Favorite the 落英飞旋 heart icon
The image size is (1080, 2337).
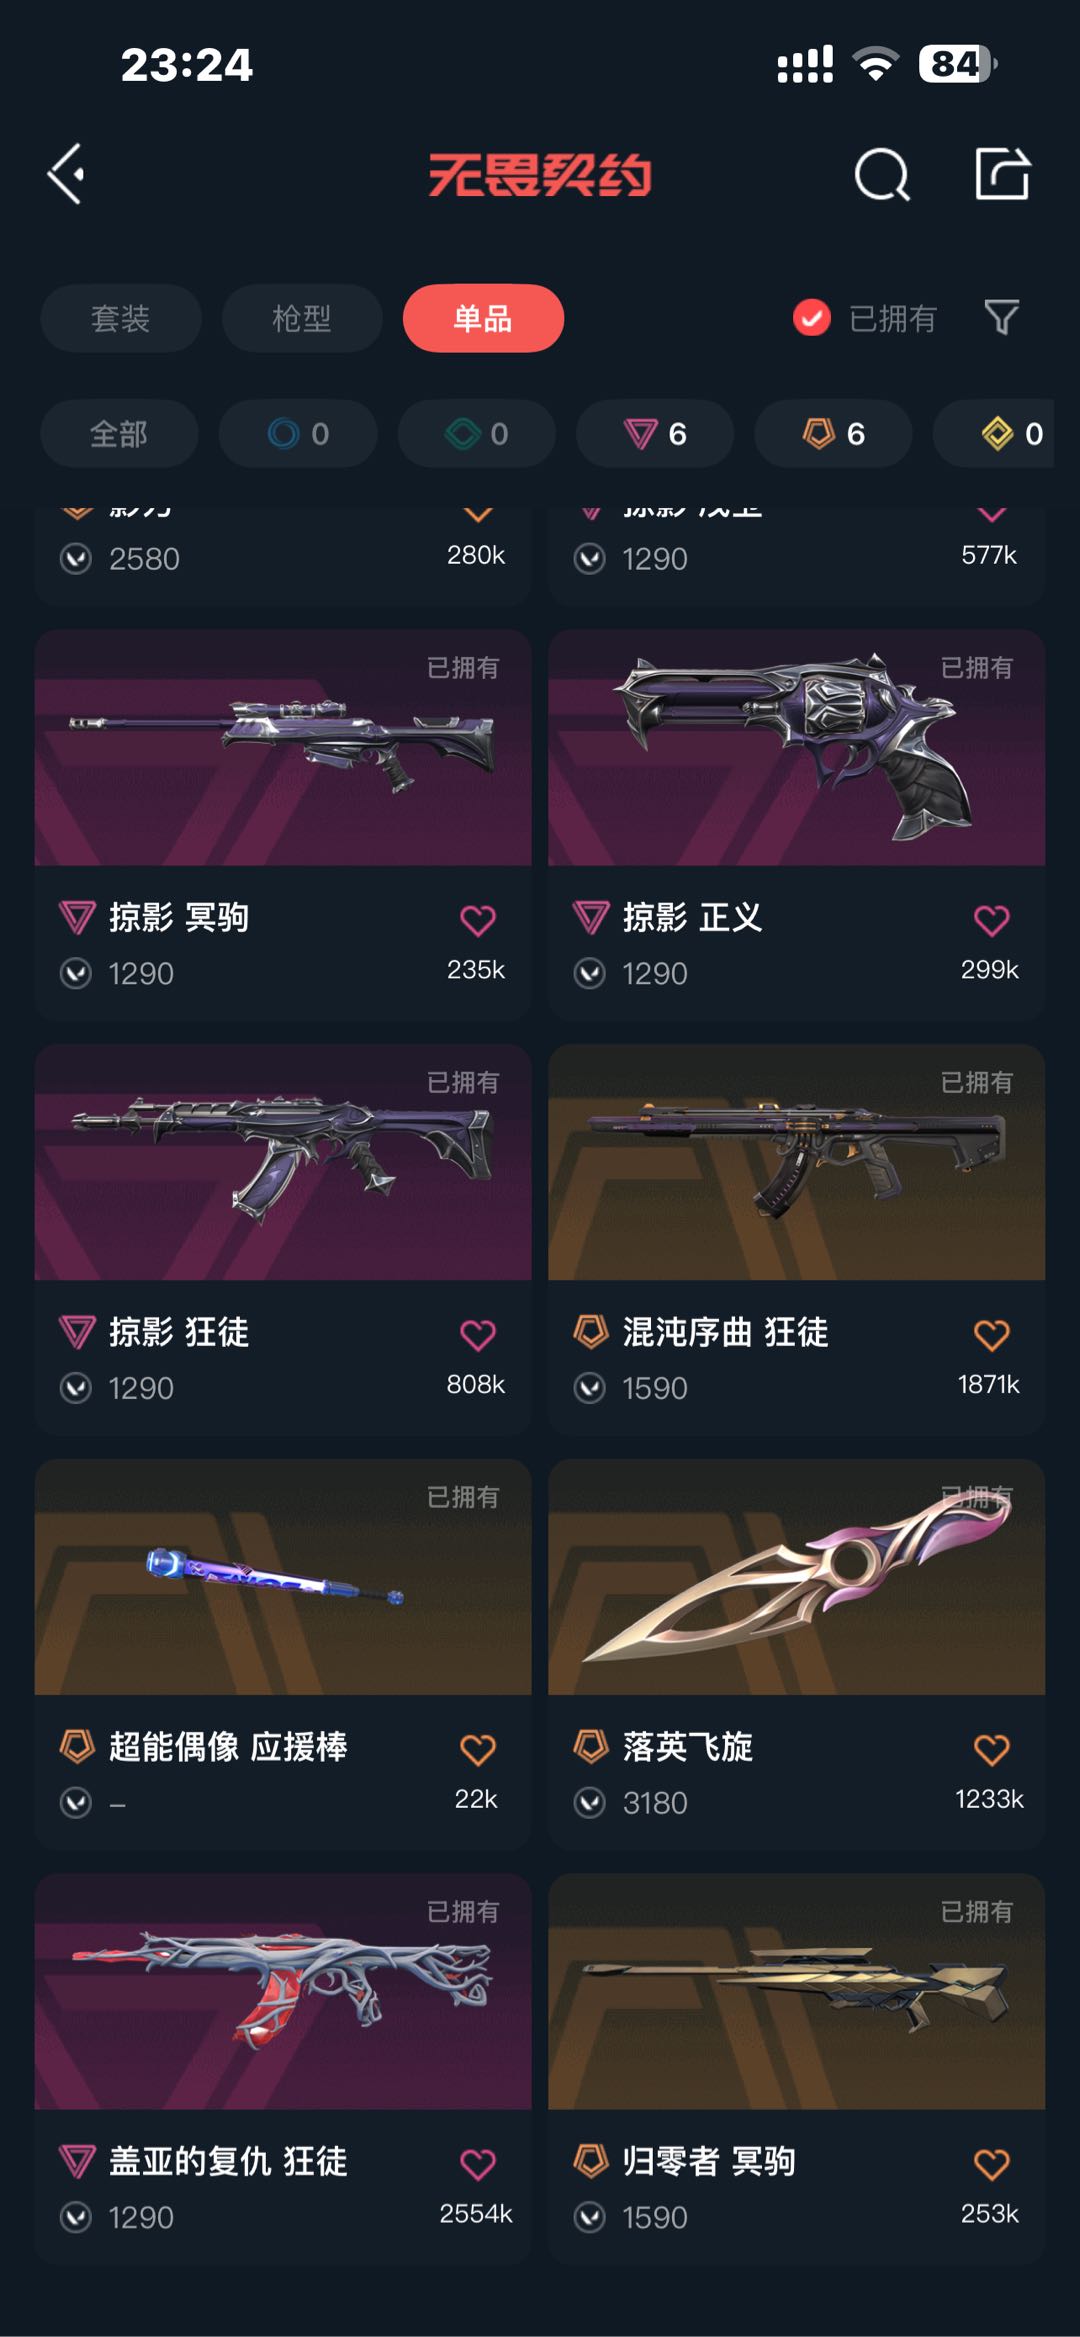tap(991, 1750)
